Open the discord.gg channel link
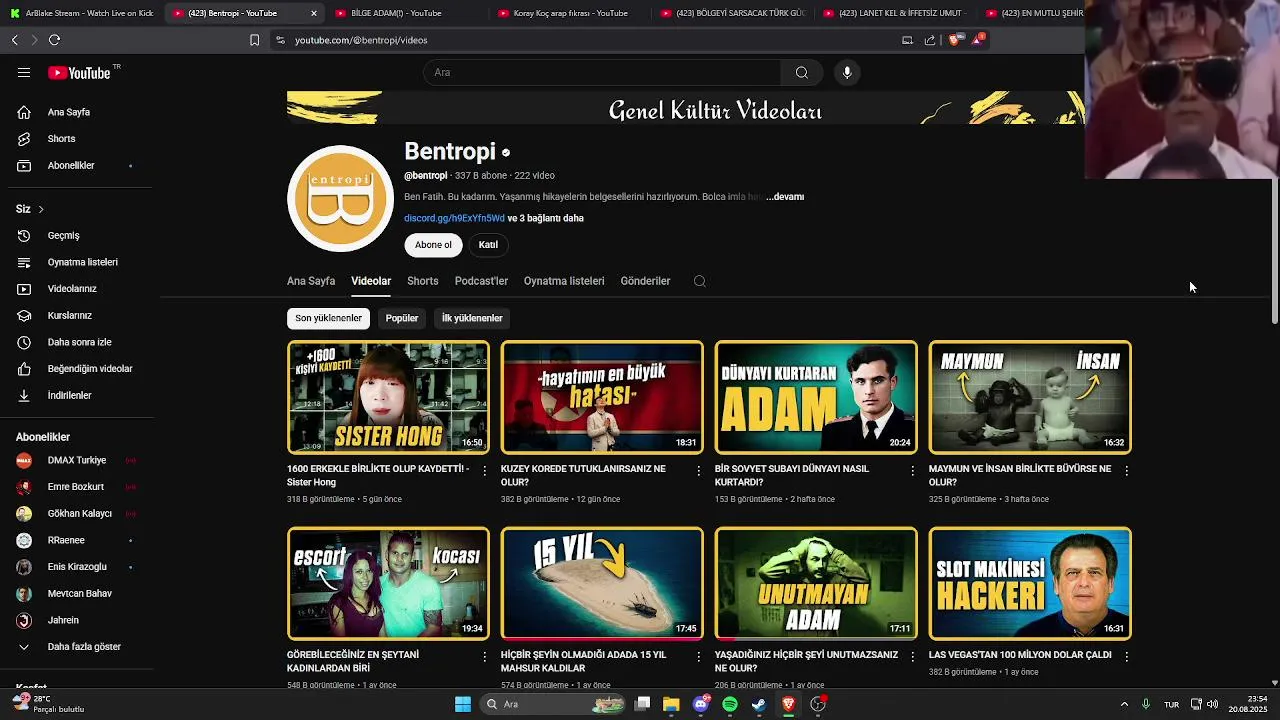Screen dimensions: 1280x720 tap(454, 218)
